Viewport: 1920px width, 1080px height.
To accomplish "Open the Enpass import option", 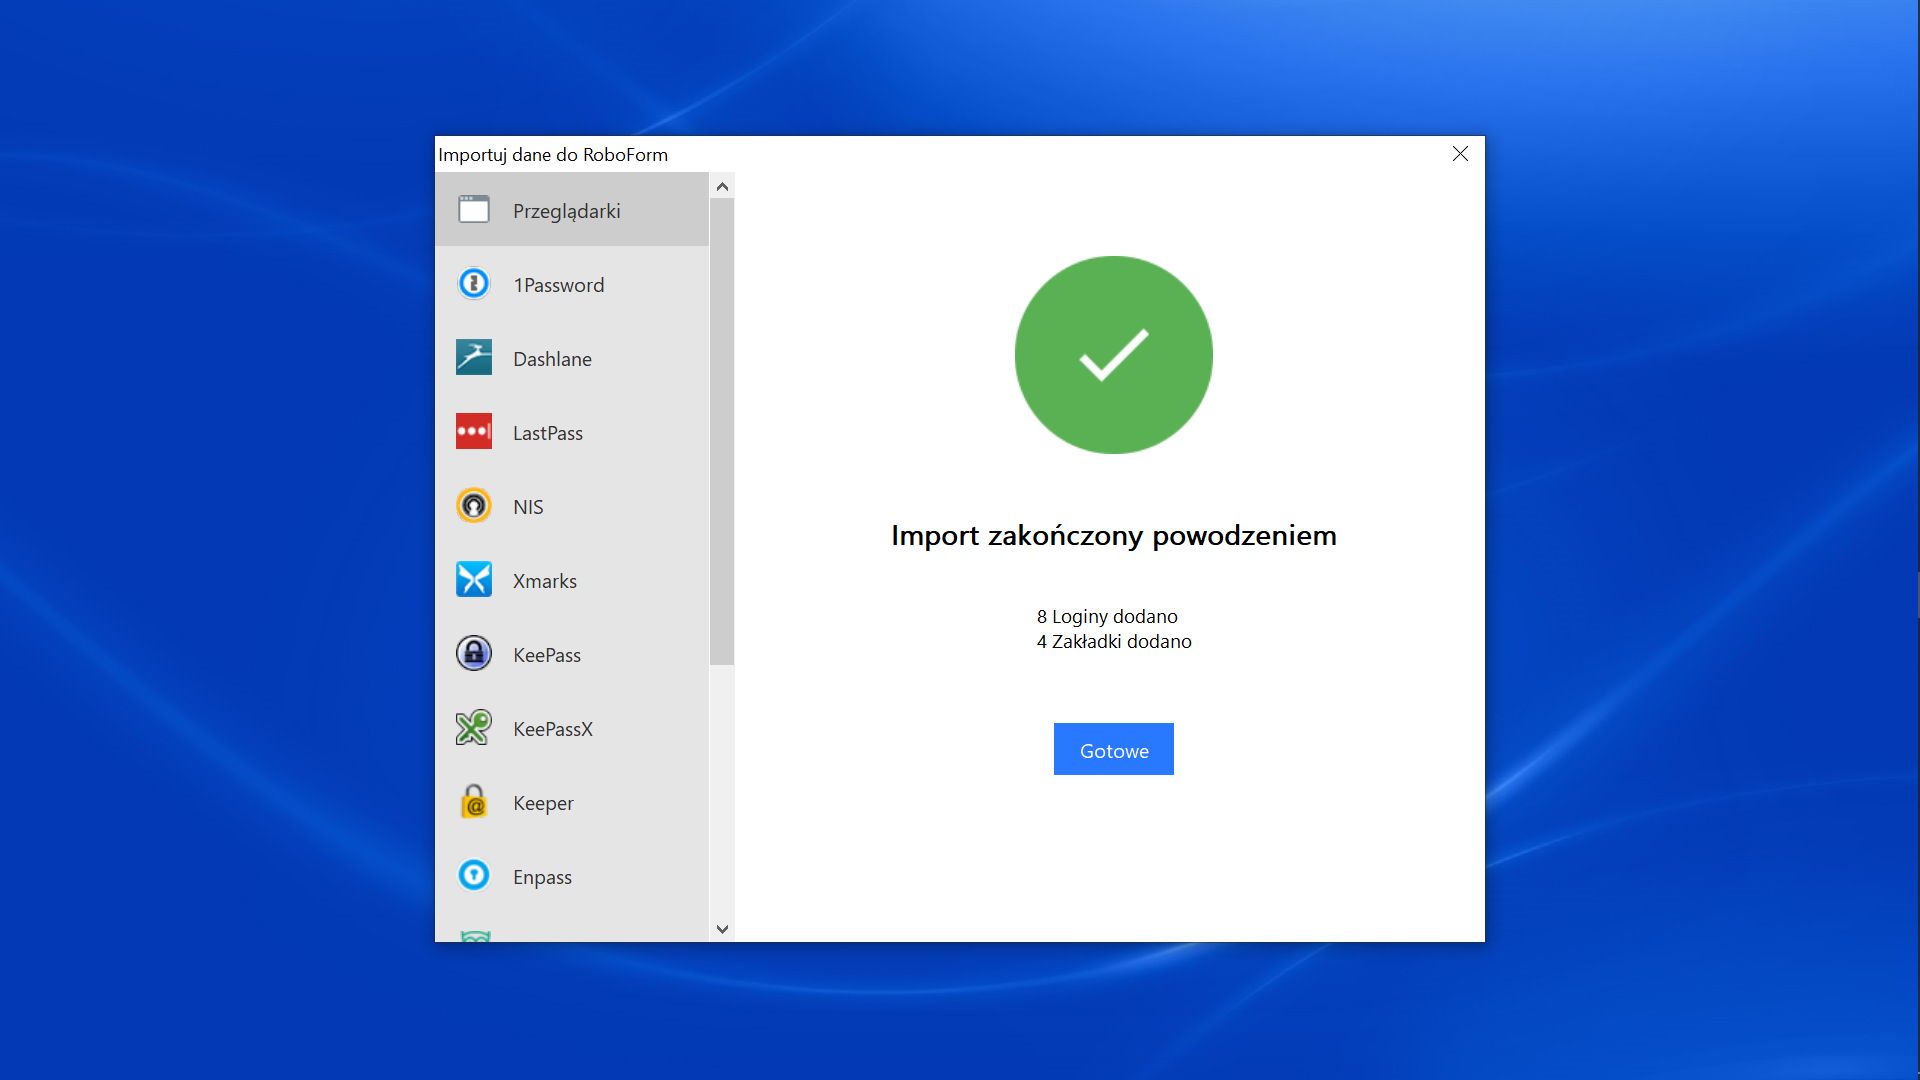I will [542, 877].
